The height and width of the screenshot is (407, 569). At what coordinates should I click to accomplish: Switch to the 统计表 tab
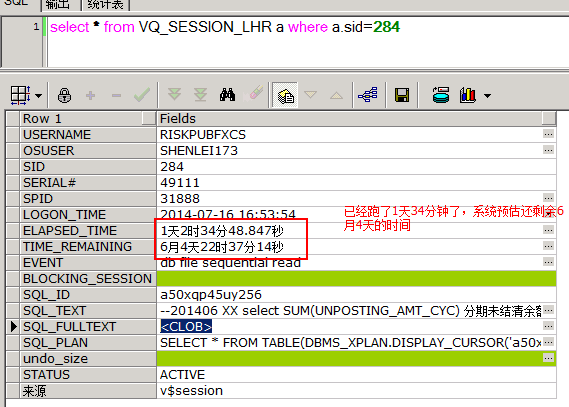point(106,4)
